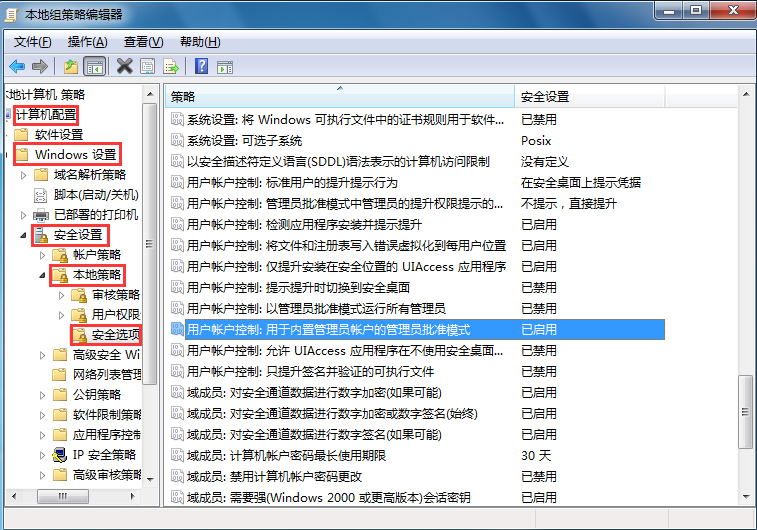
Task: Click the Properties toolbar icon
Action: point(148,66)
